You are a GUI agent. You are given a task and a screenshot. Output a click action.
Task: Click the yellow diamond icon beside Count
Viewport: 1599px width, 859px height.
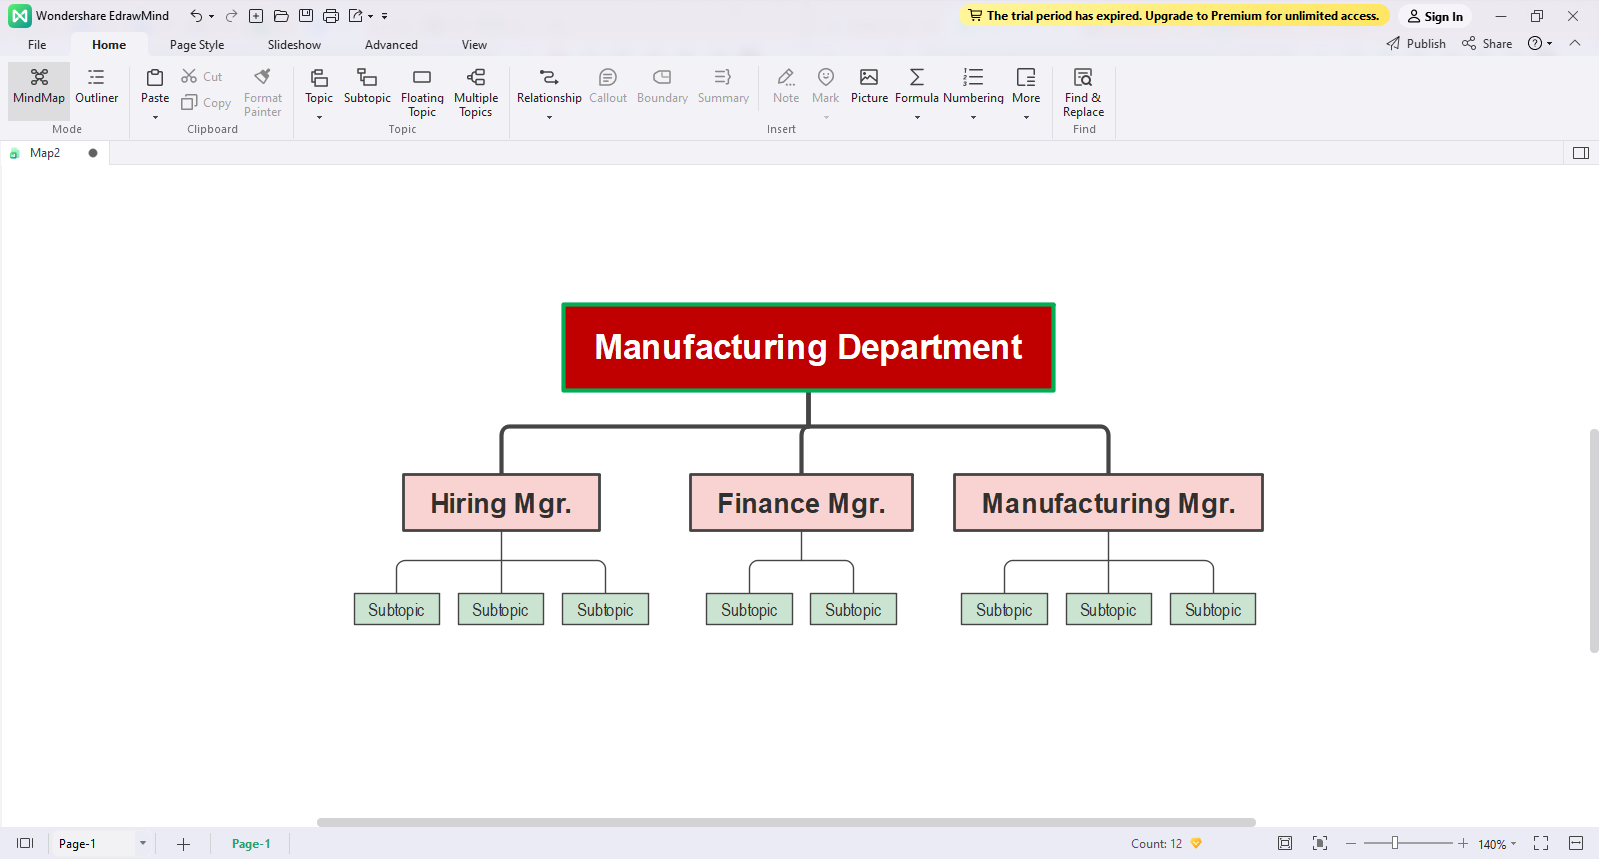[x=1196, y=844]
